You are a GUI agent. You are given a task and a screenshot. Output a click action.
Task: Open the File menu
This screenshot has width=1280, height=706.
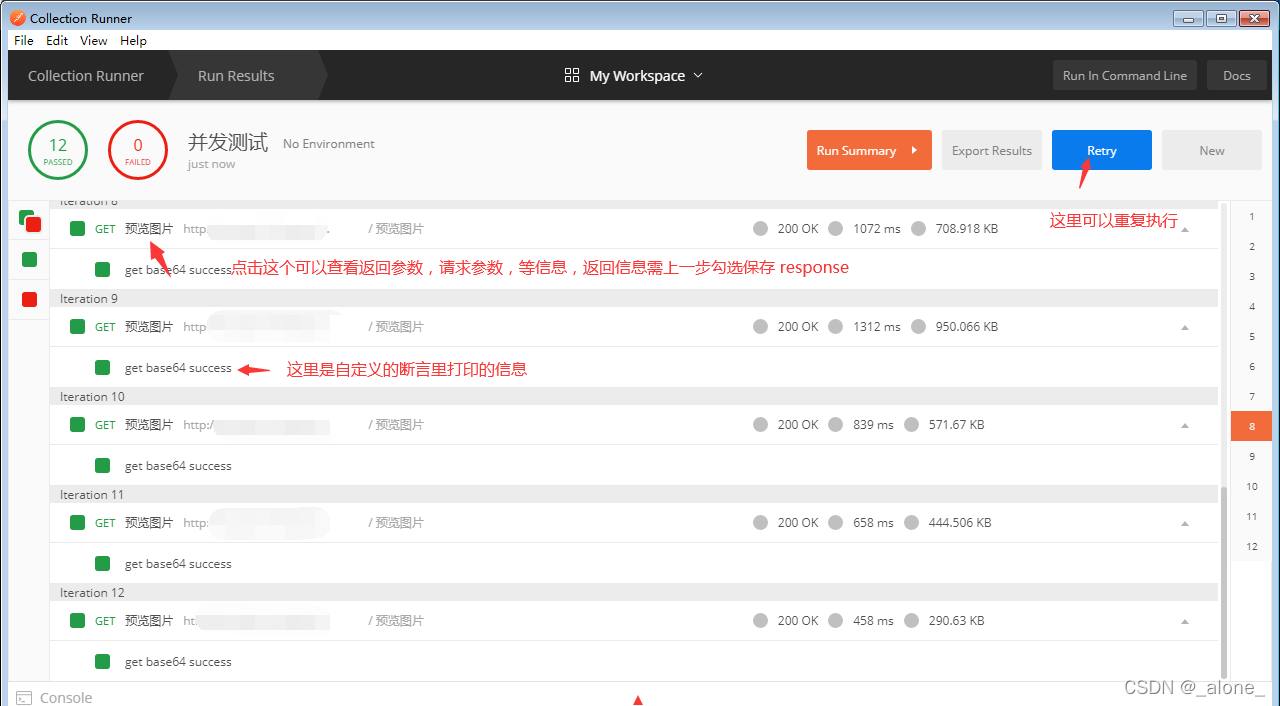tap(24, 40)
